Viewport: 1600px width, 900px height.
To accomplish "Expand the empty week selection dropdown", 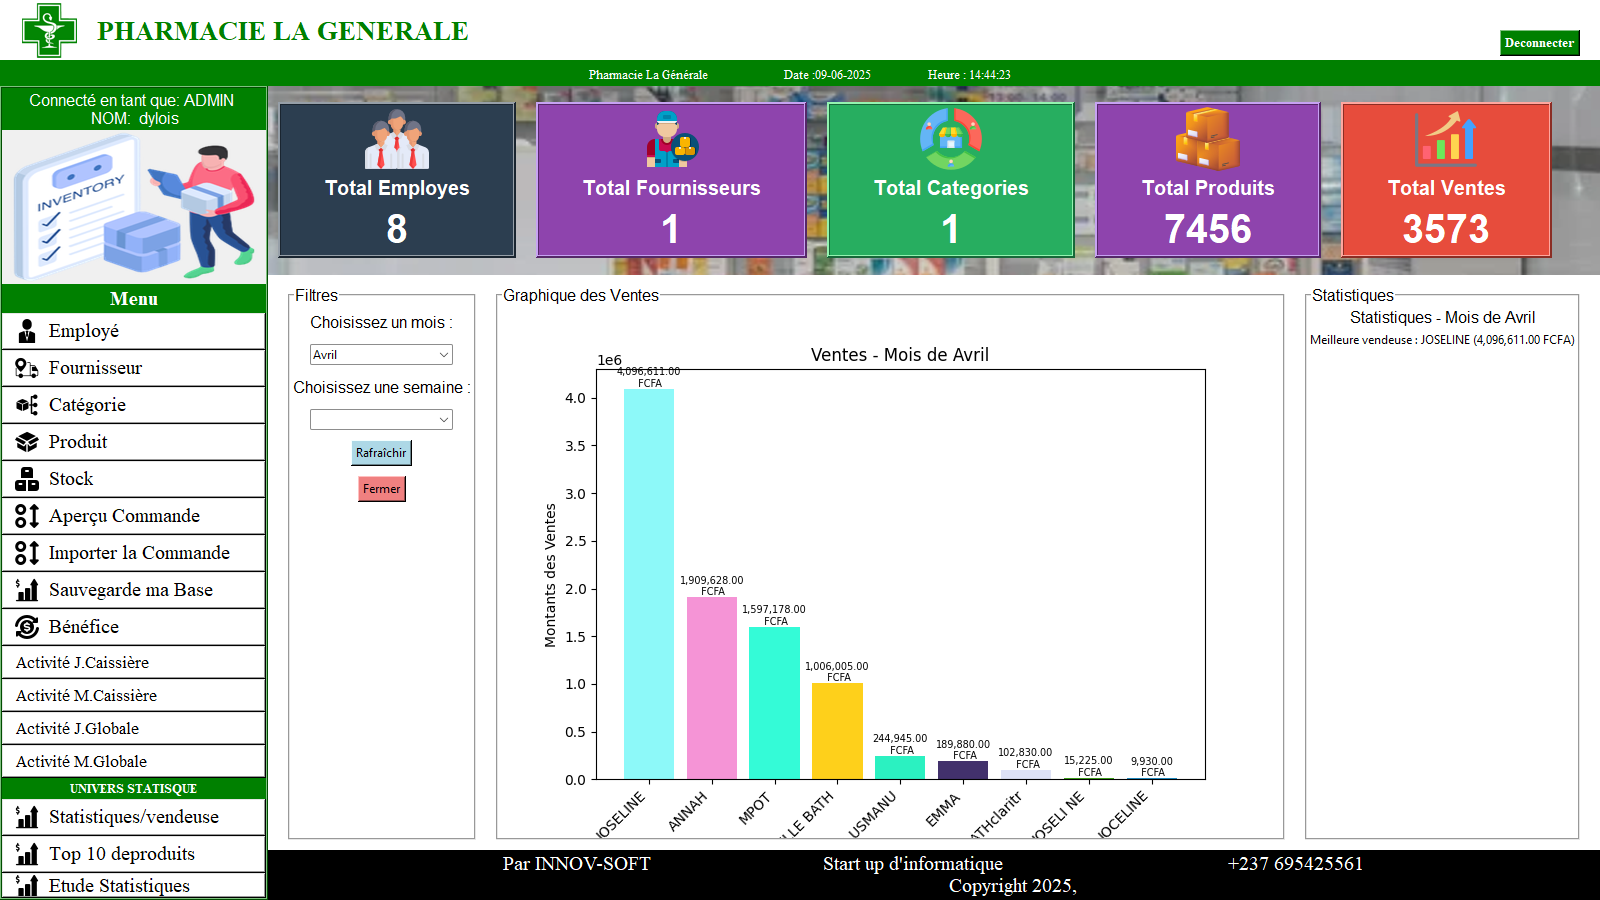I will point(381,420).
